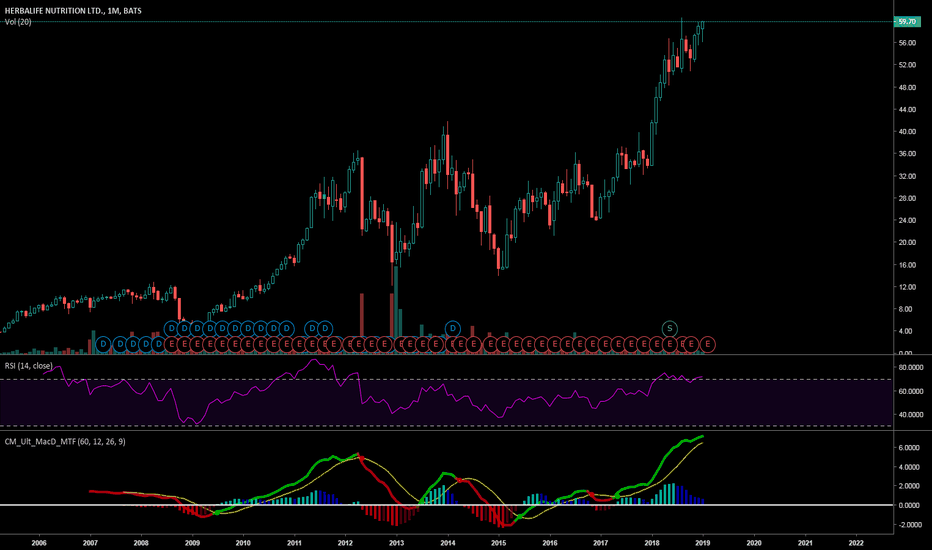Click the 2012 year label on time axis
Screen dimensions: 932x550
[x=345, y=542]
